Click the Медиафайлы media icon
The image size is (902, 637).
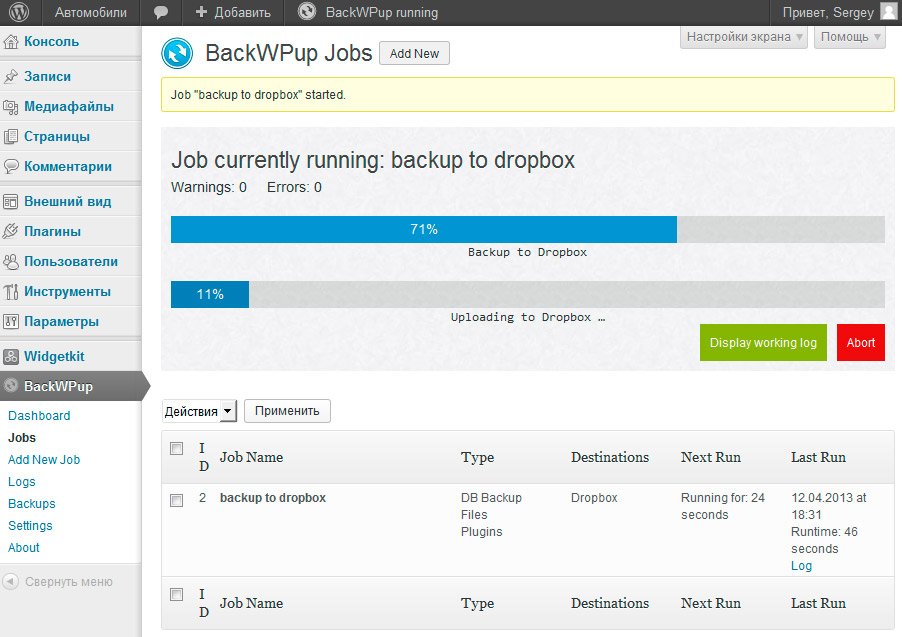11,106
